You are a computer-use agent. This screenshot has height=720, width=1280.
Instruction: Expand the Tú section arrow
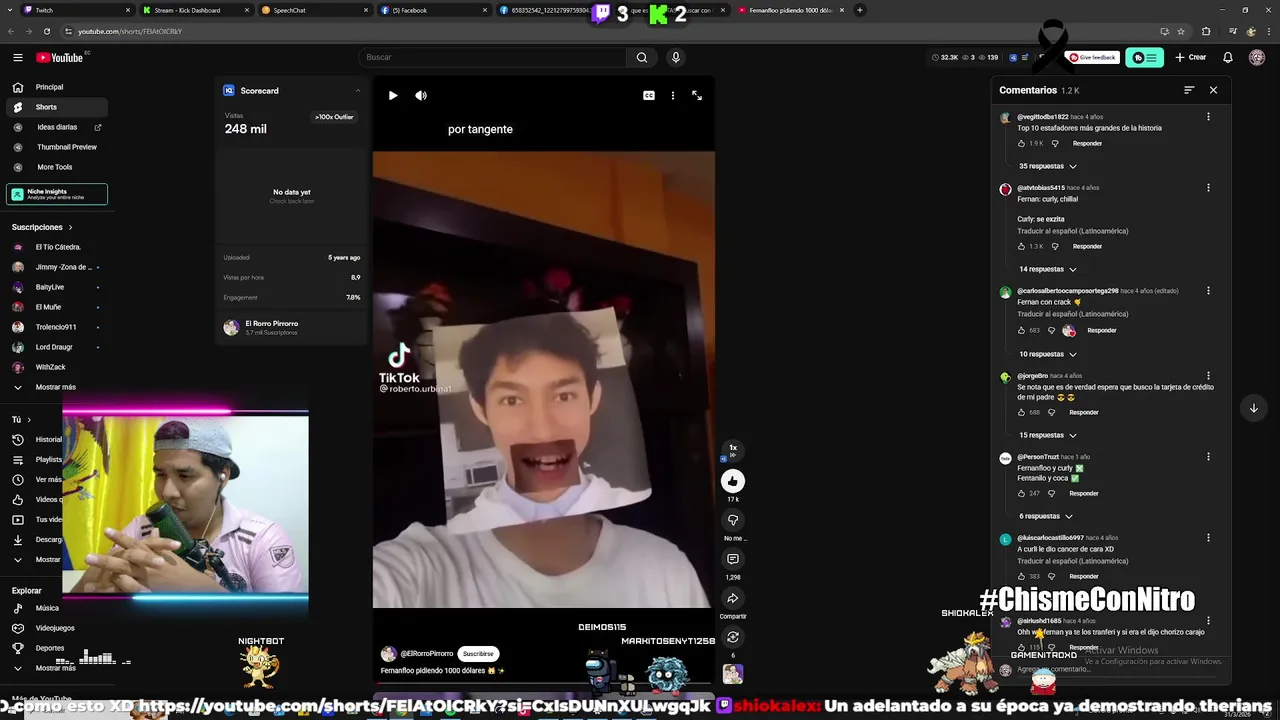coord(28,420)
